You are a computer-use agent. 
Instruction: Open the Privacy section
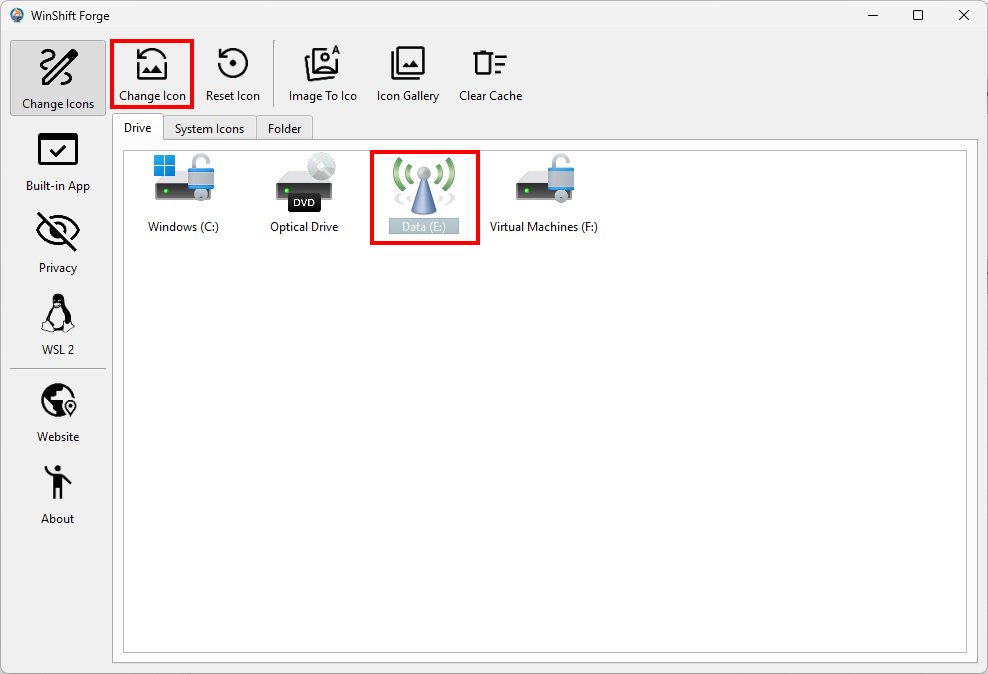point(58,243)
